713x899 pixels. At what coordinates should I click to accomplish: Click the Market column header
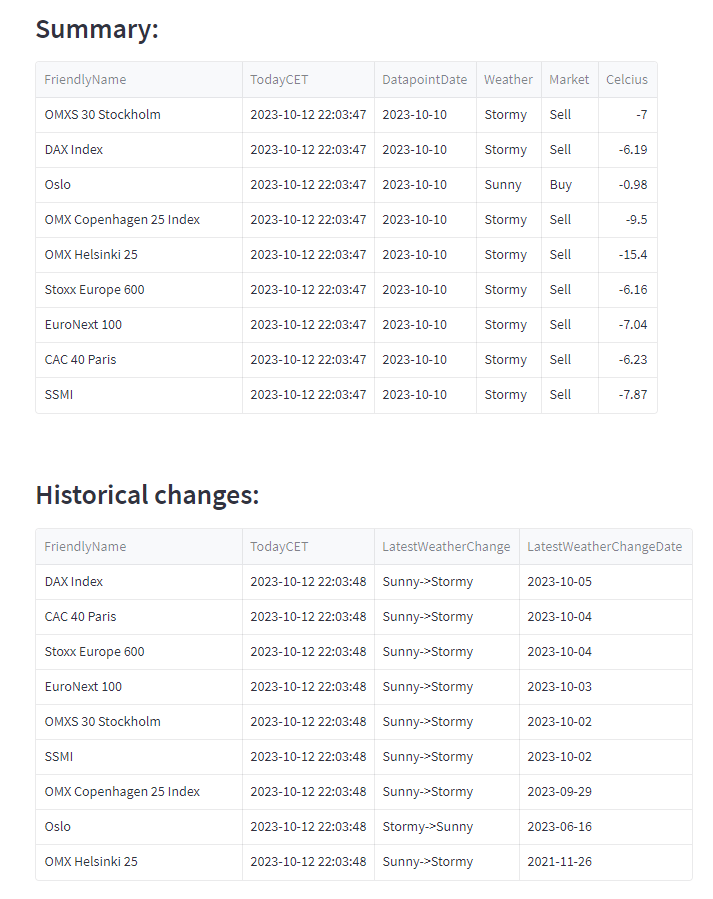[569, 80]
